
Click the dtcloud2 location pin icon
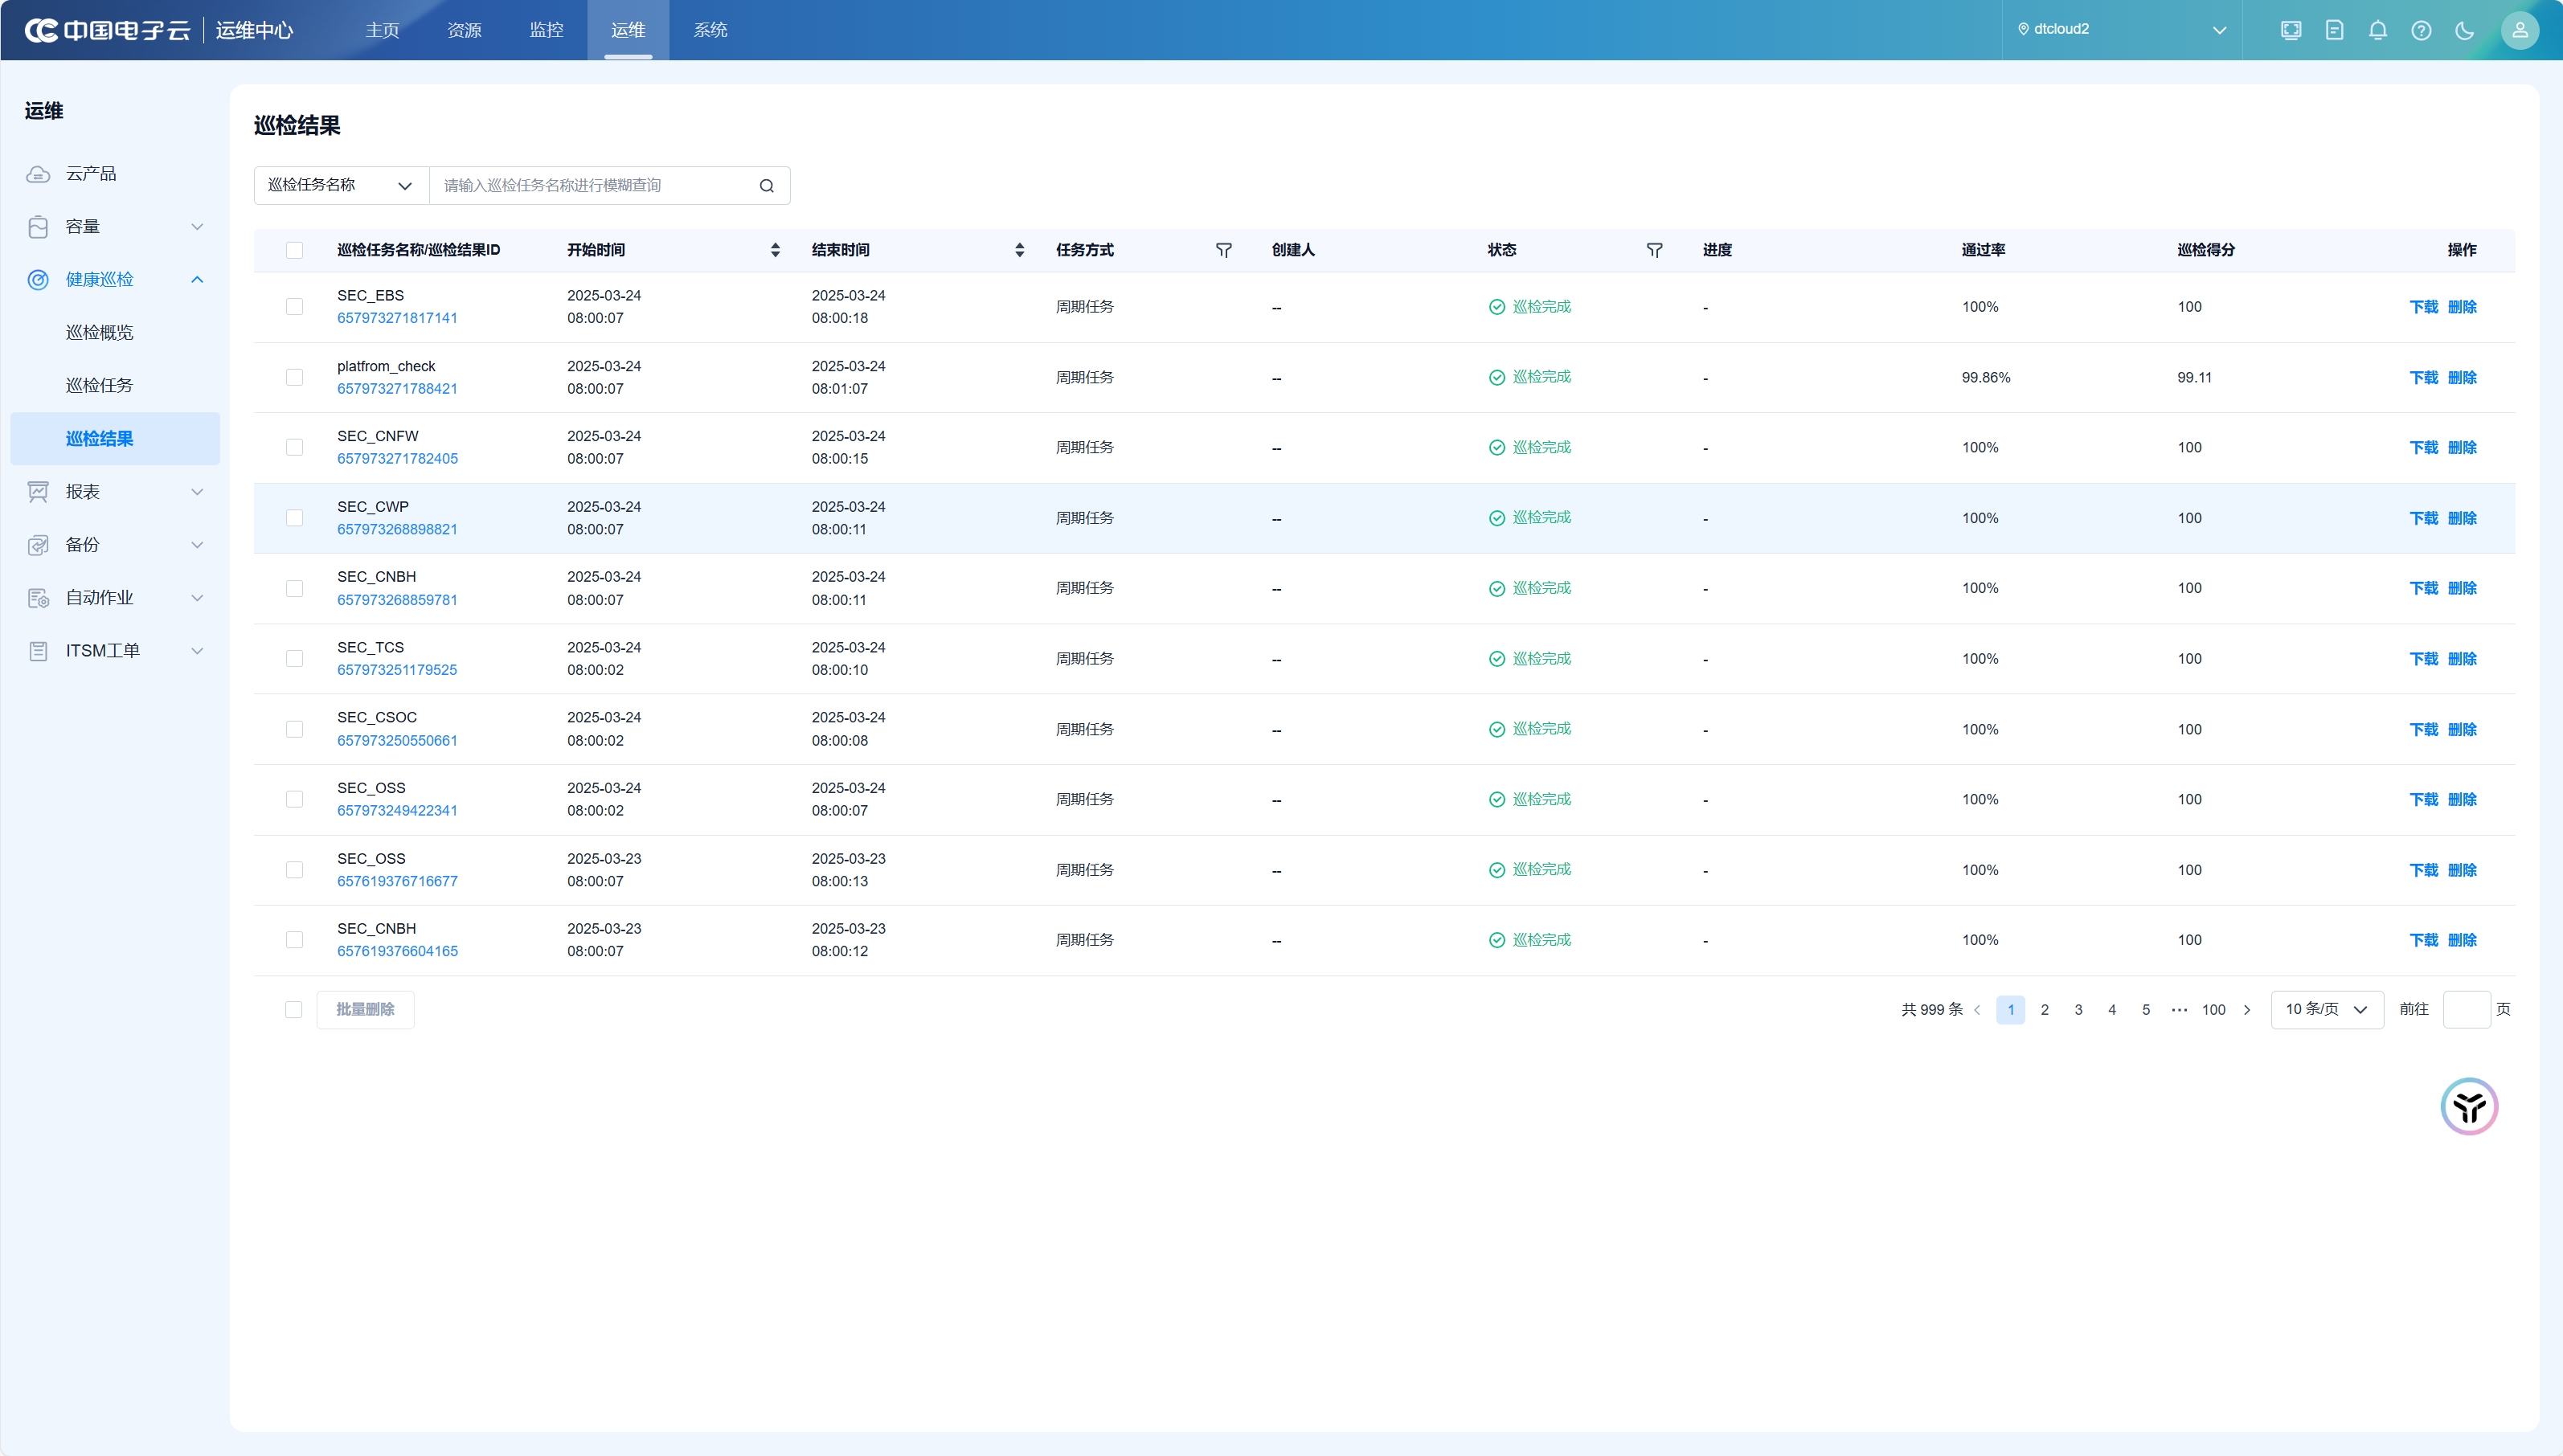click(2023, 29)
